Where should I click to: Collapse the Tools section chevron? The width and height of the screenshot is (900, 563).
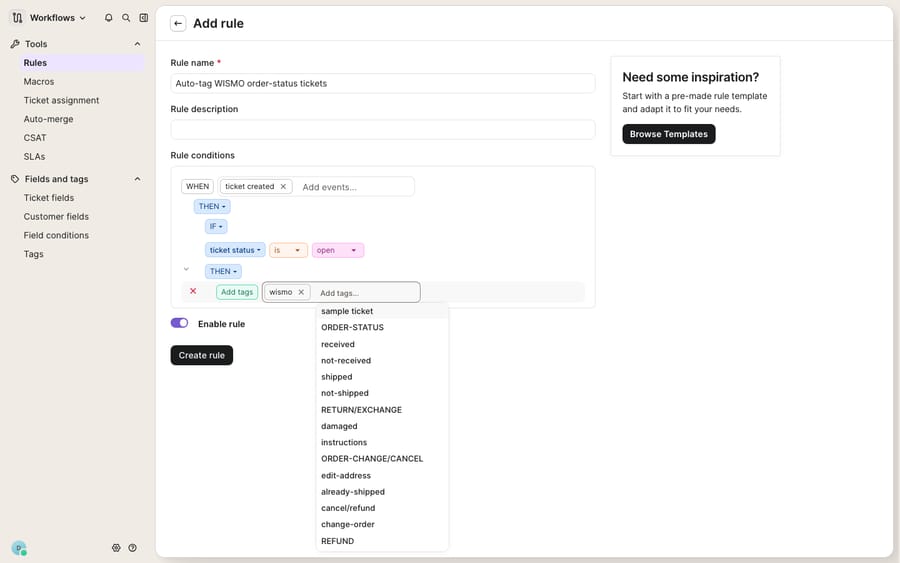pyautogui.click(x=137, y=44)
